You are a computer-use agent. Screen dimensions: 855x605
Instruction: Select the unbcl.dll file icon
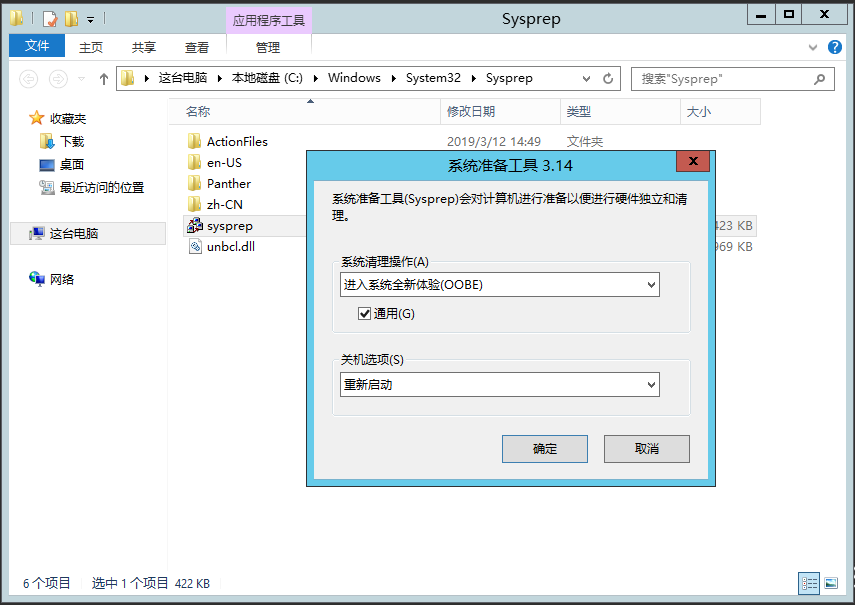click(x=195, y=246)
